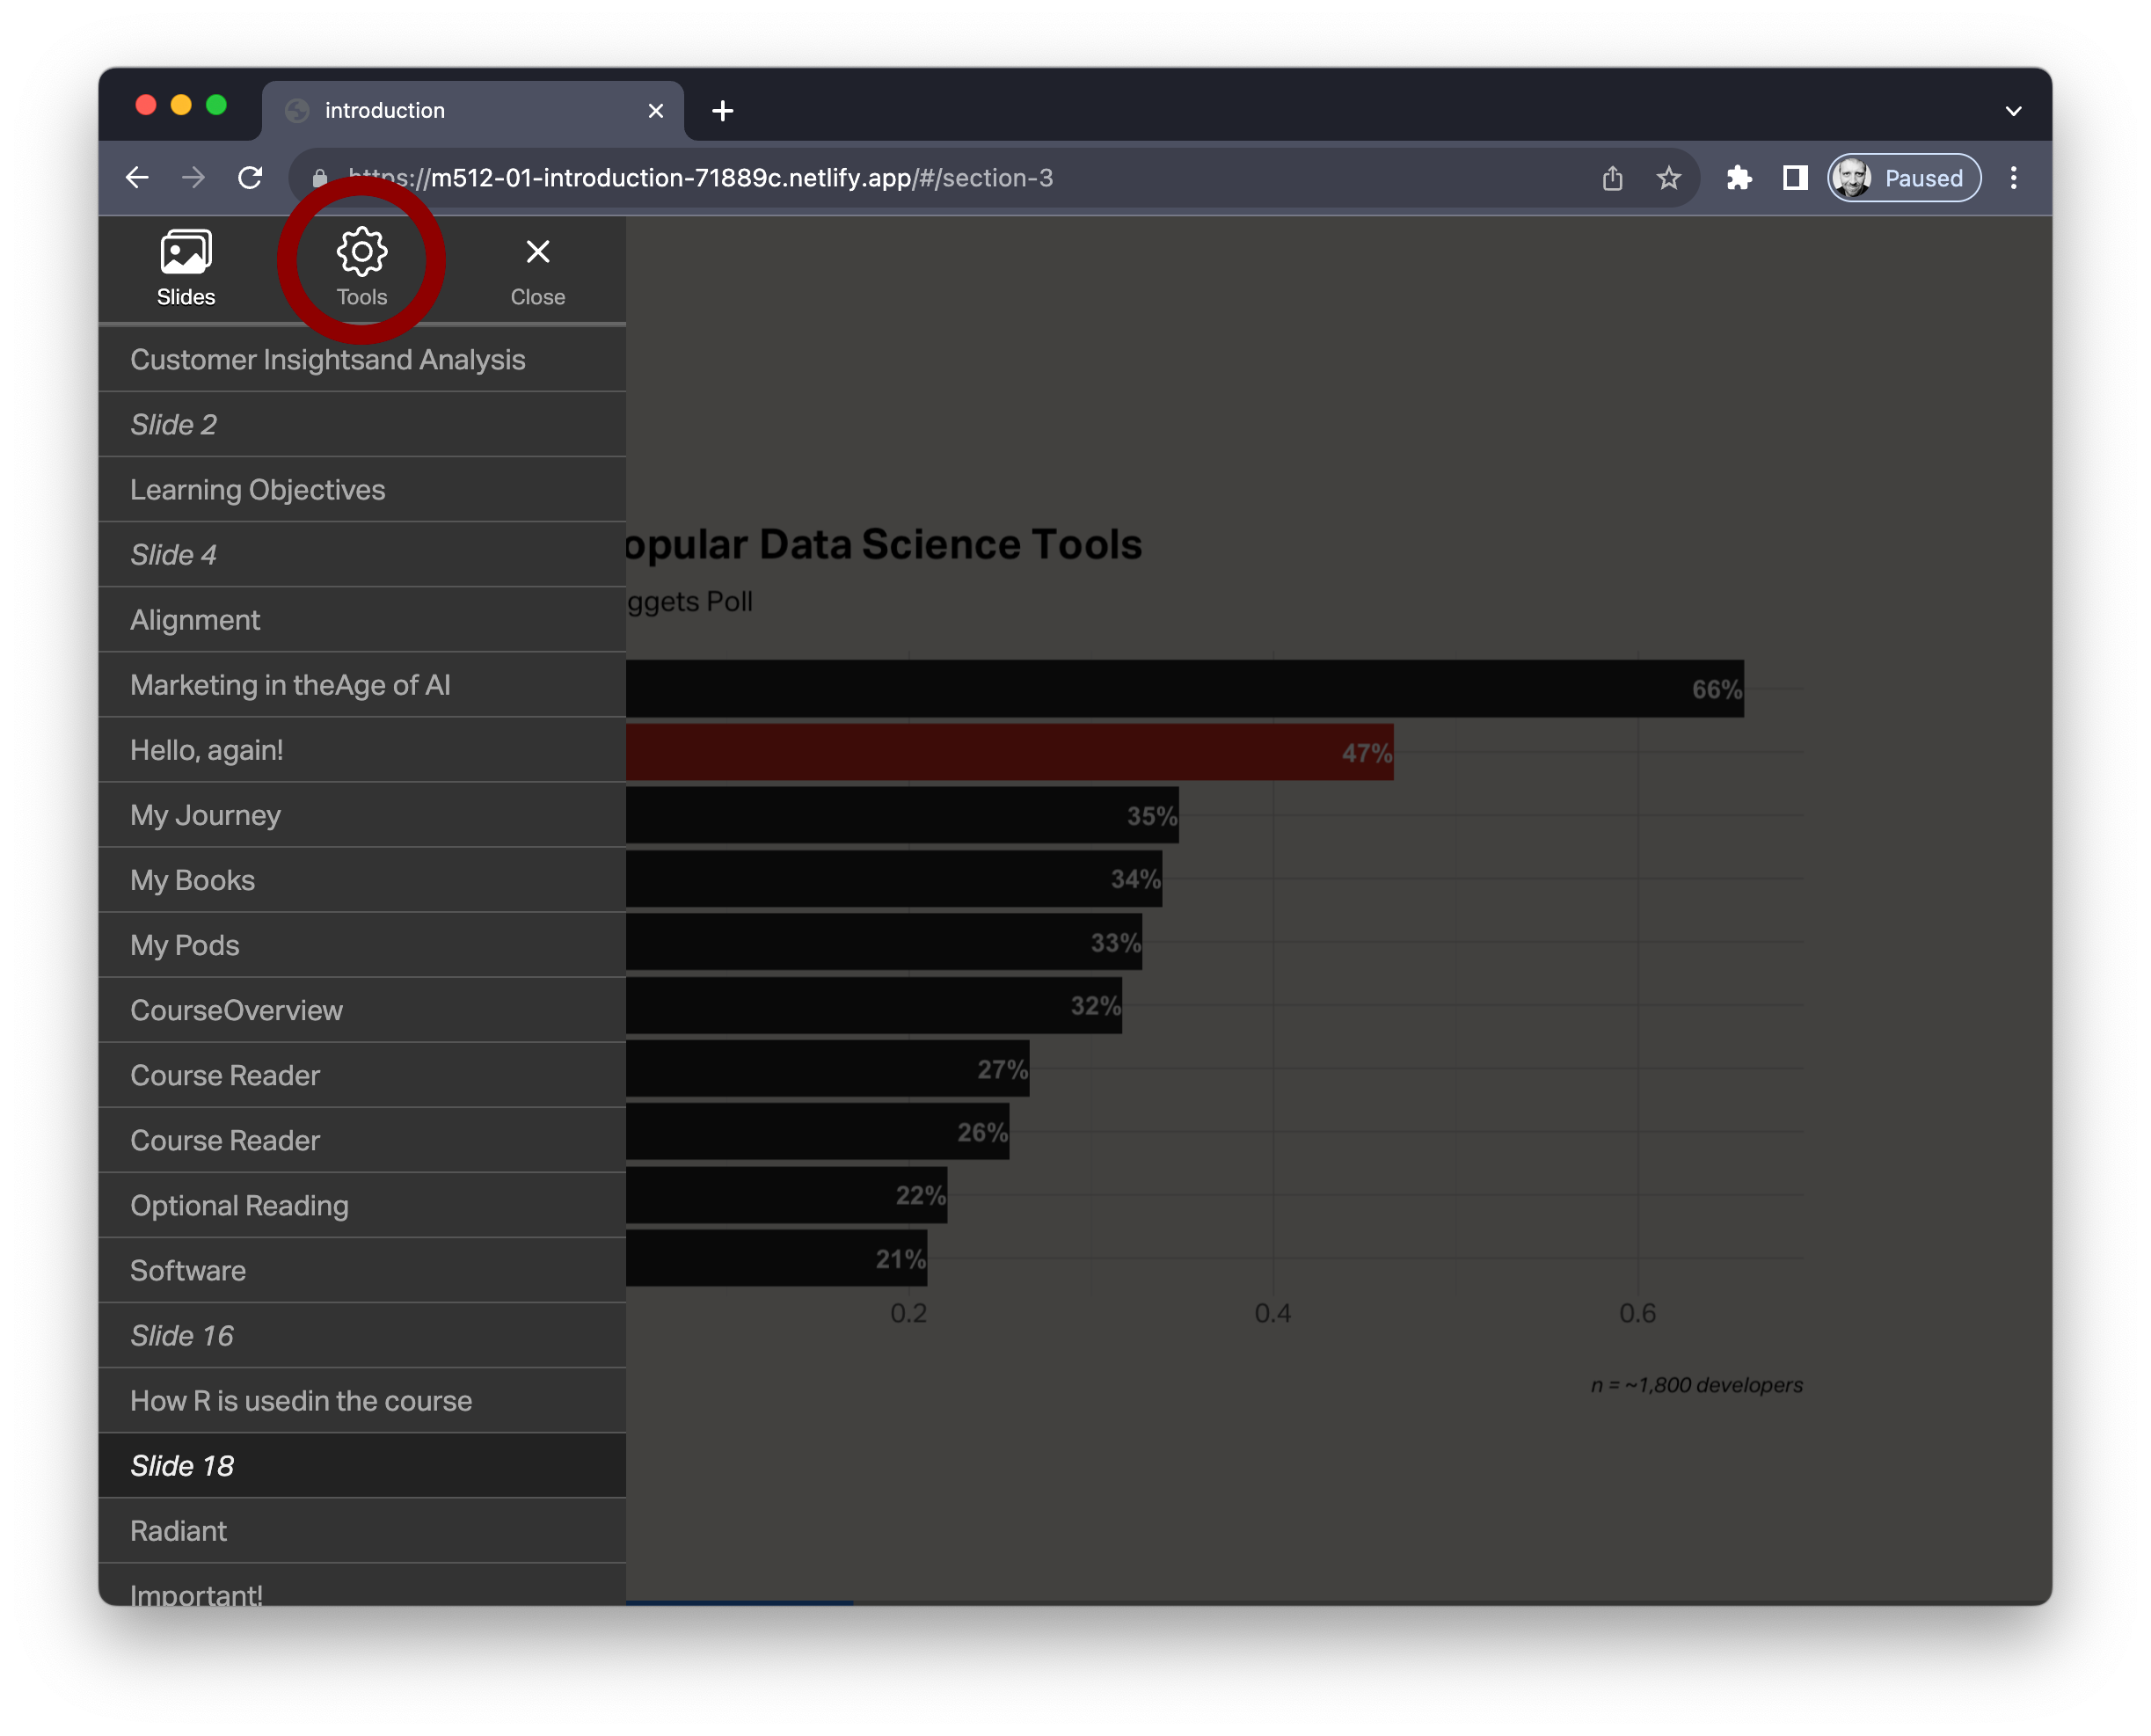Click the browser back arrow

point(138,178)
